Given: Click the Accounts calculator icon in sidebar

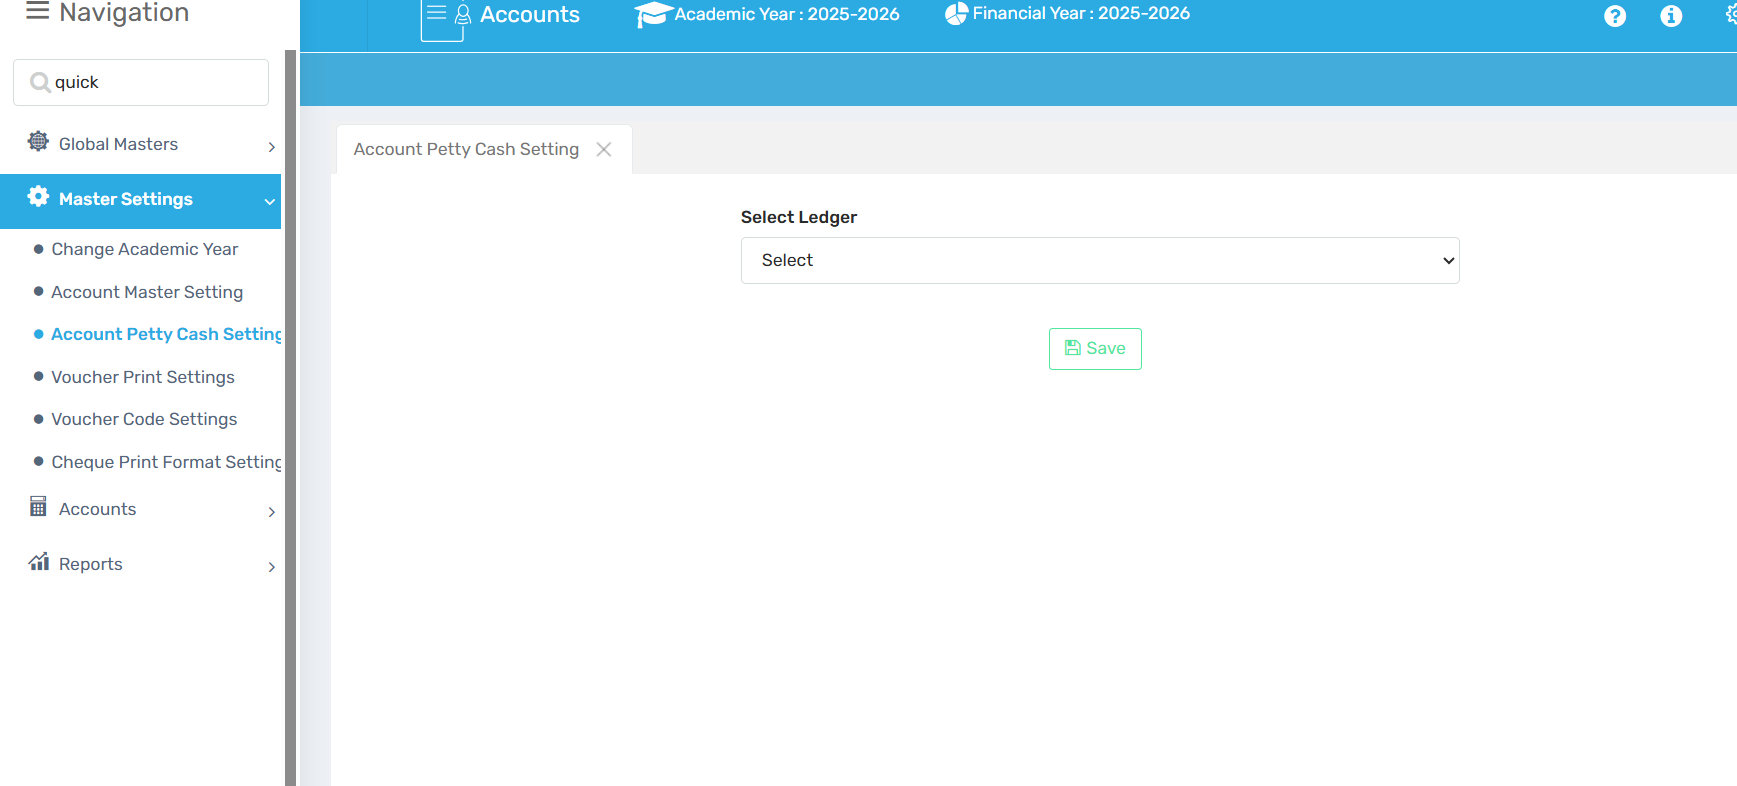Looking at the screenshot, I should [38, 507].
